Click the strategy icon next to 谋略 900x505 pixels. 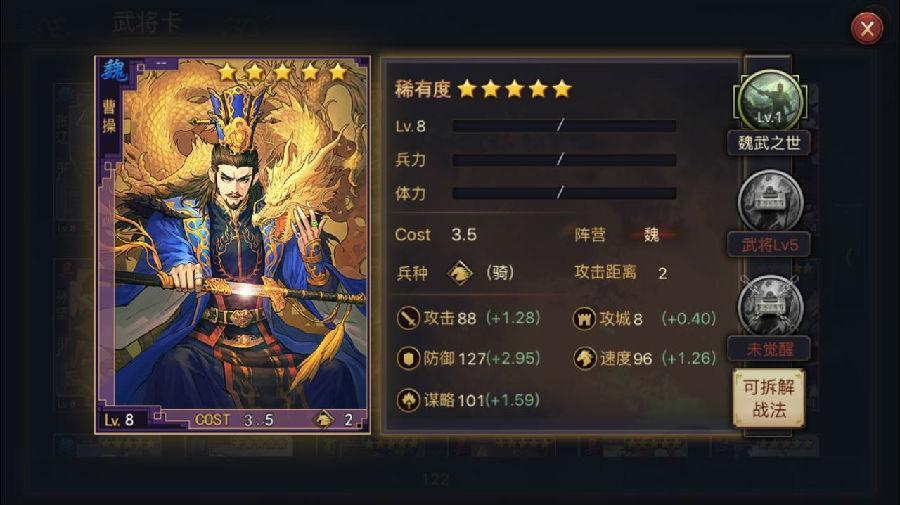click(x=408, y=399)
